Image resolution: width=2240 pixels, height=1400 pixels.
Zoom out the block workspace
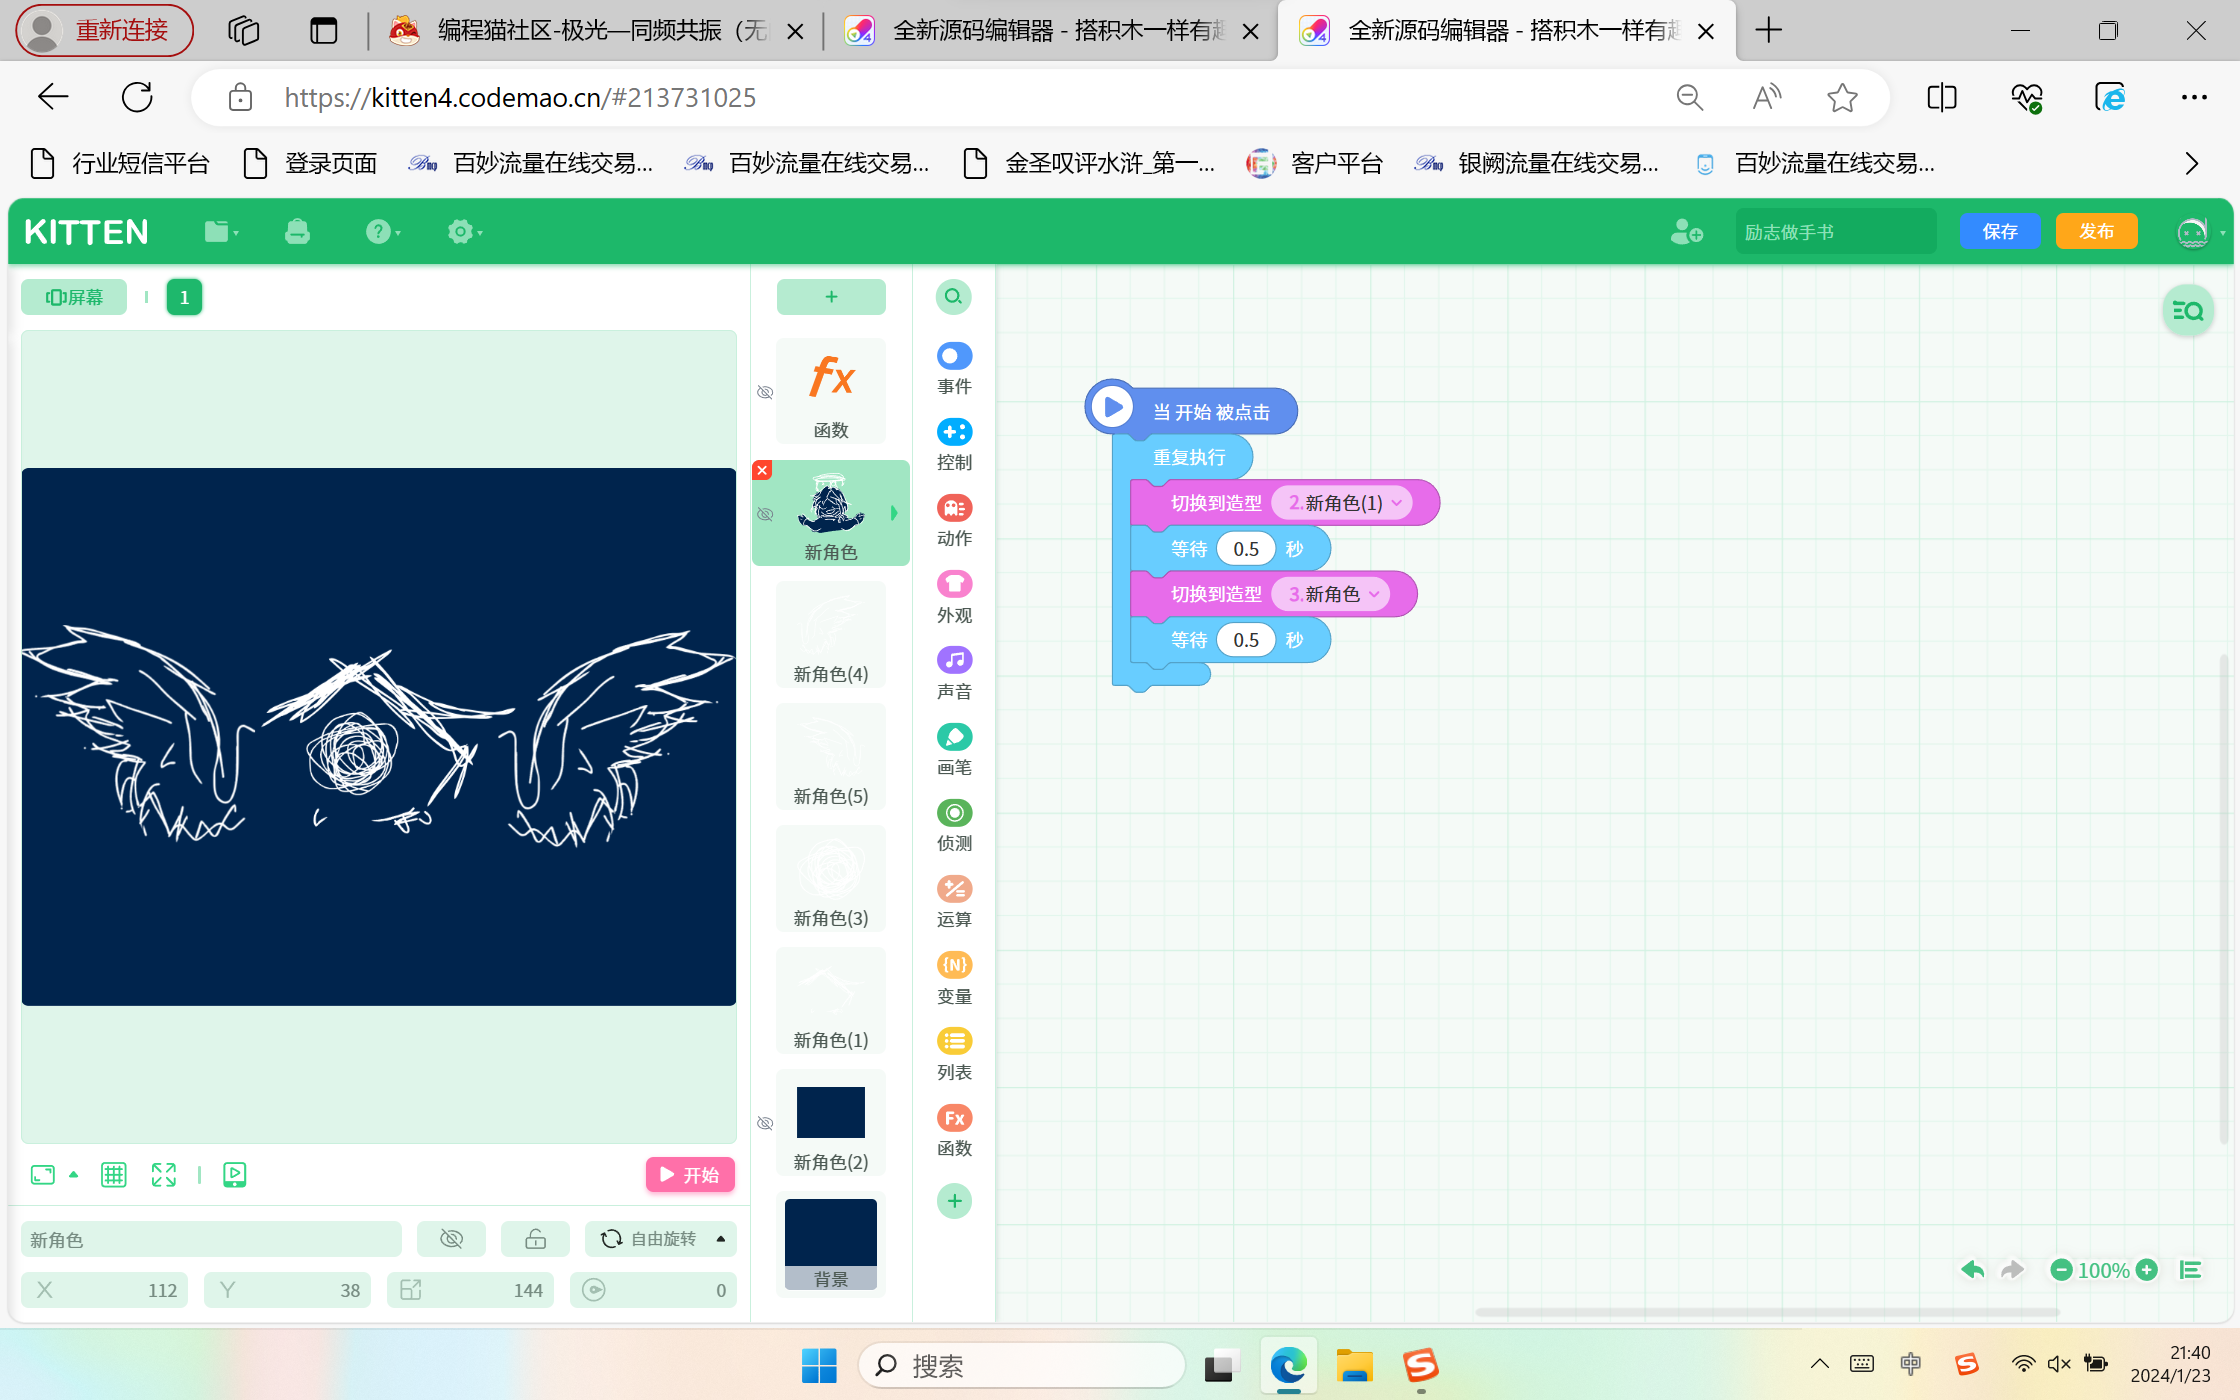point(2061,1270)
